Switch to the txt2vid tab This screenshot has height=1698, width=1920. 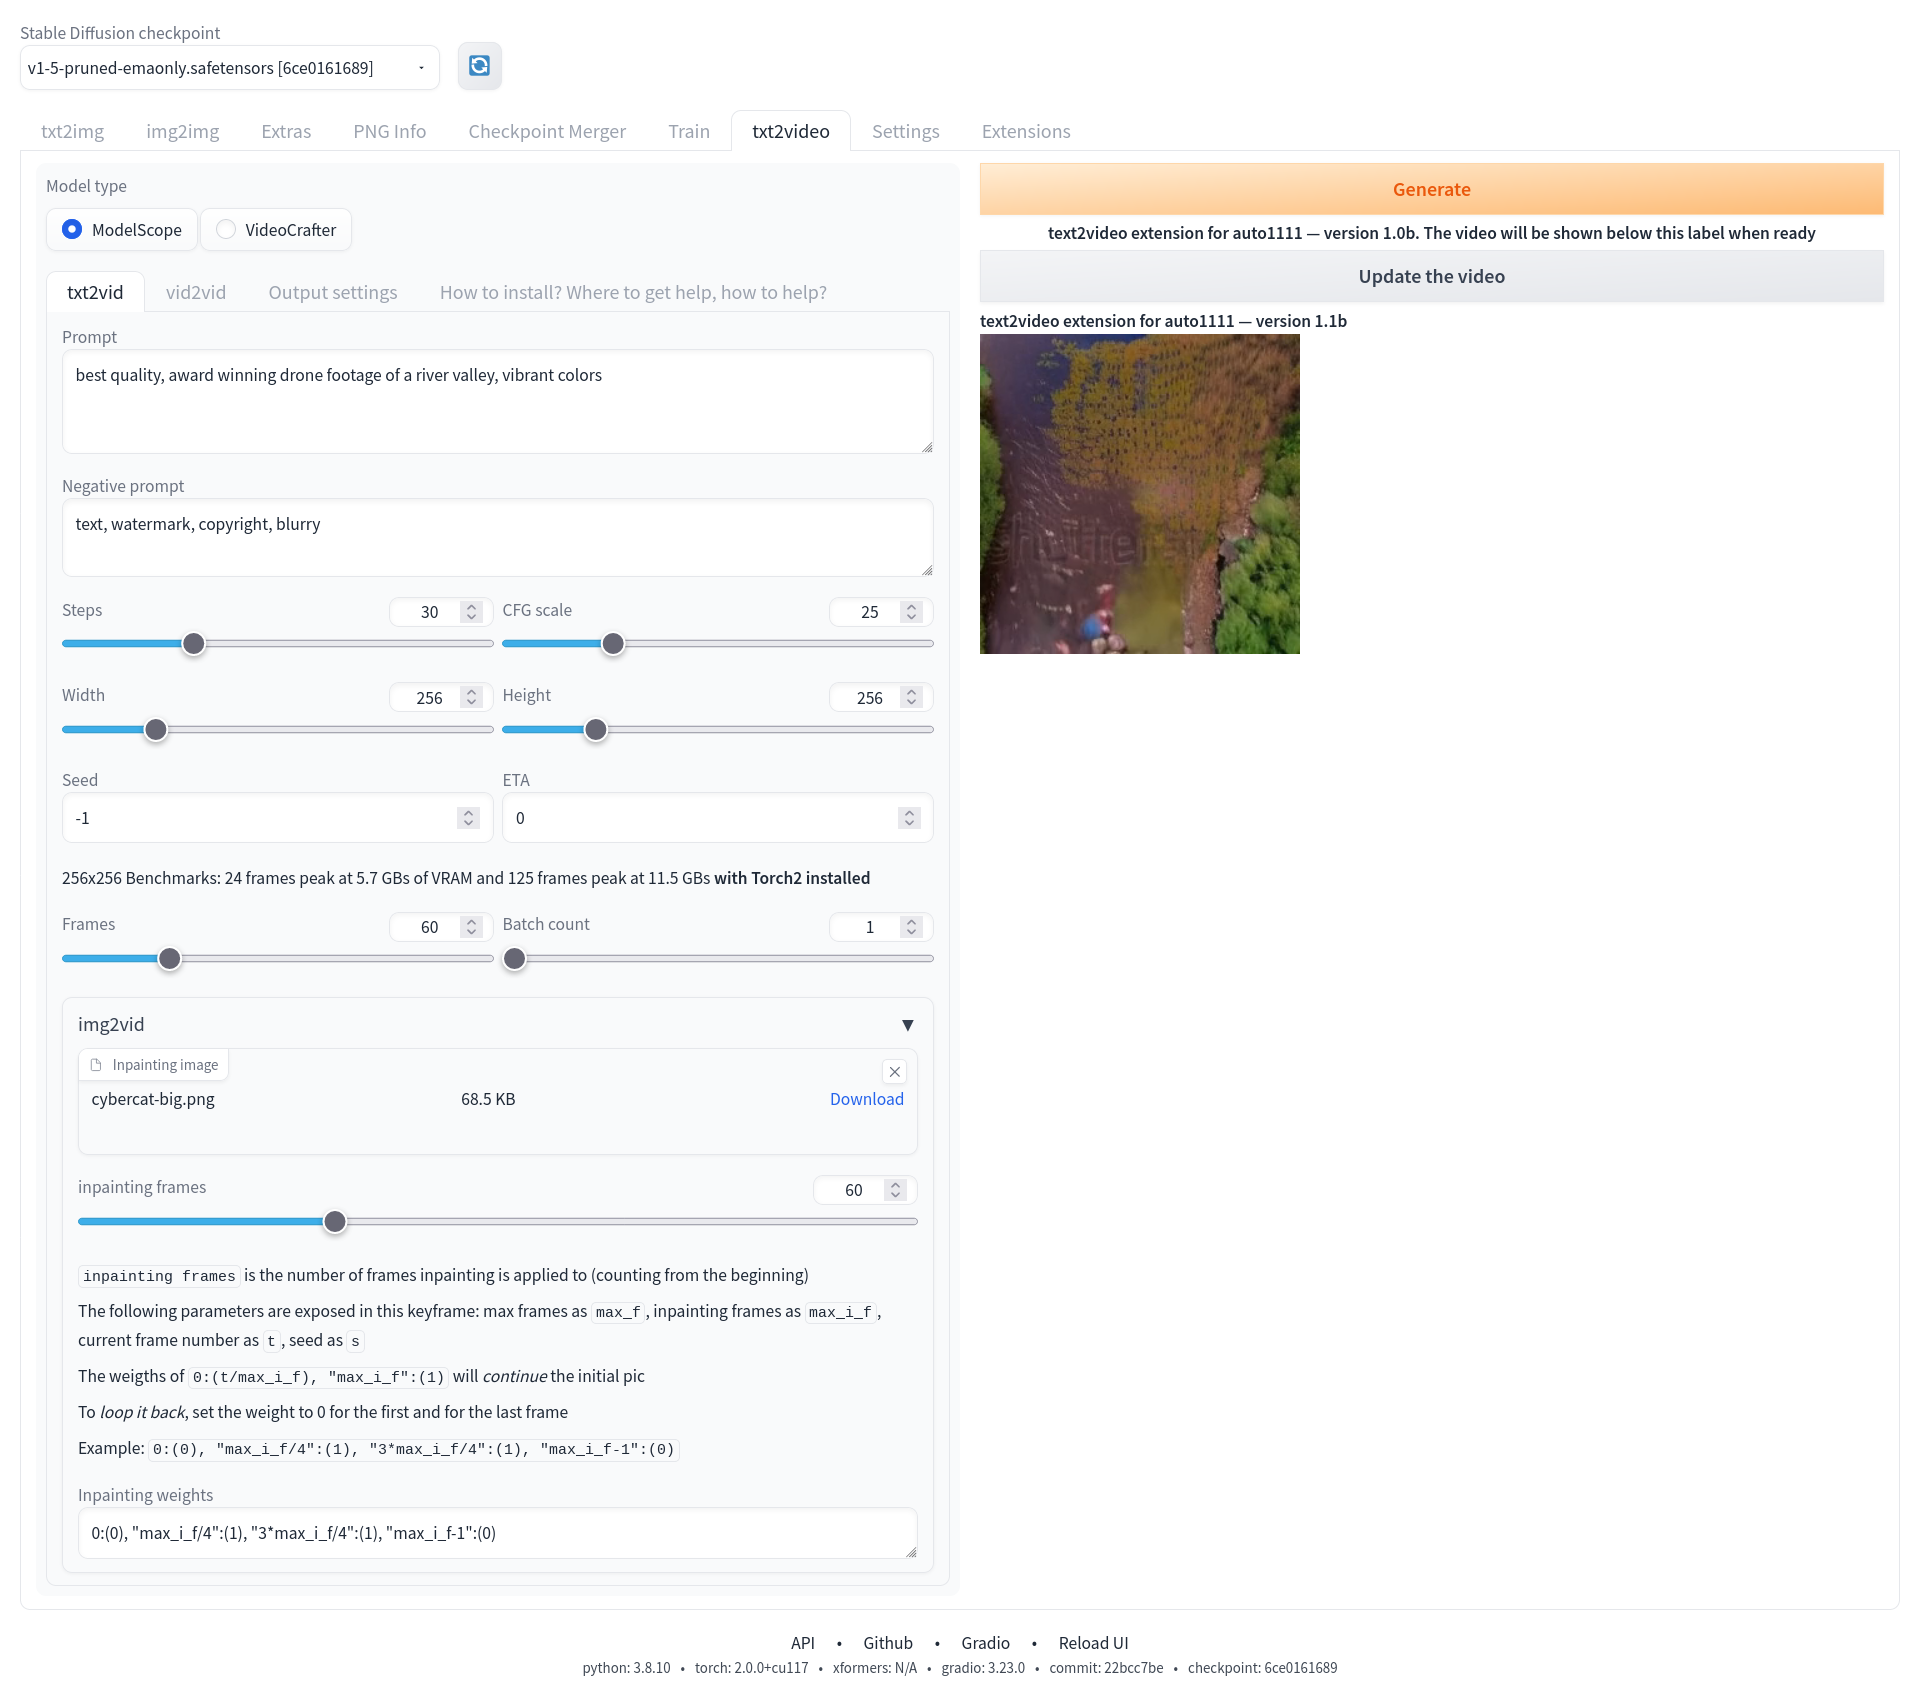[x=93, y=292]
